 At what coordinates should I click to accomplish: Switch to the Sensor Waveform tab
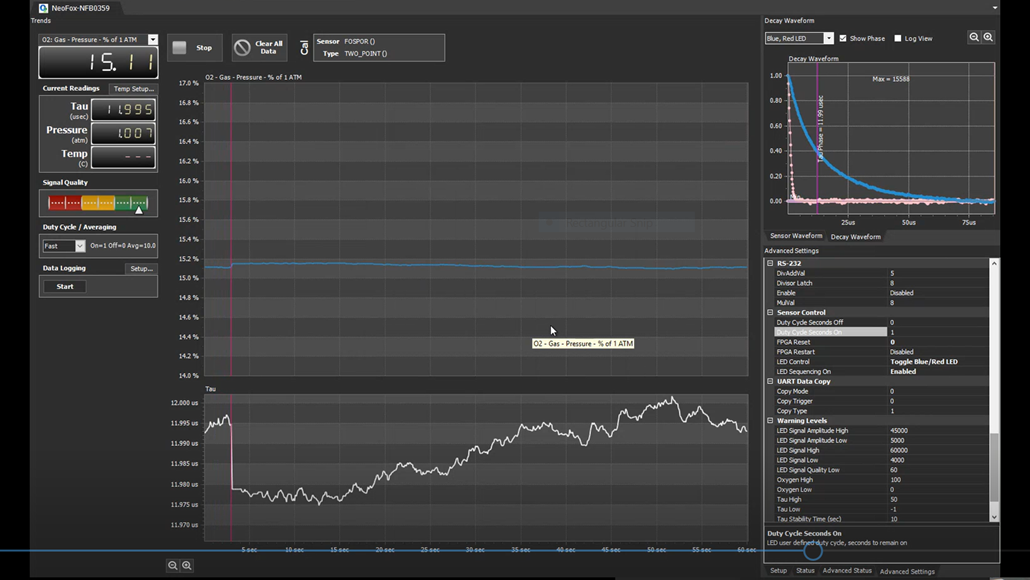tap(795, 236)
